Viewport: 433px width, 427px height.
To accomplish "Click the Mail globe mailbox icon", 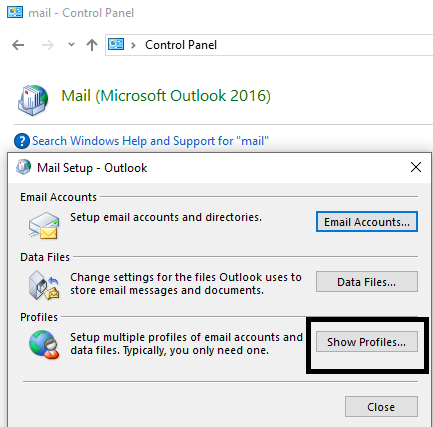I will [33, 100].
